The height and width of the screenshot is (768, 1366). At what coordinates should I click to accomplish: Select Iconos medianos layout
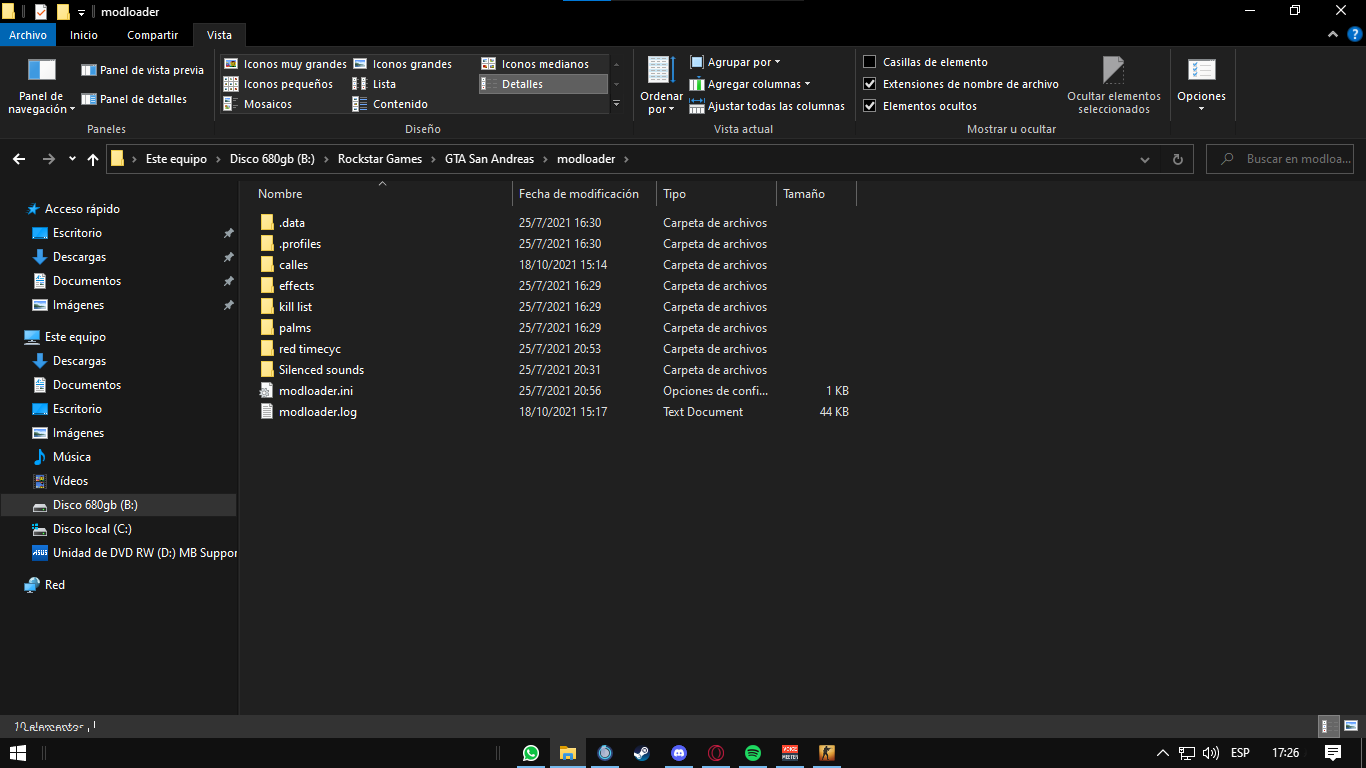coord(535,64)
